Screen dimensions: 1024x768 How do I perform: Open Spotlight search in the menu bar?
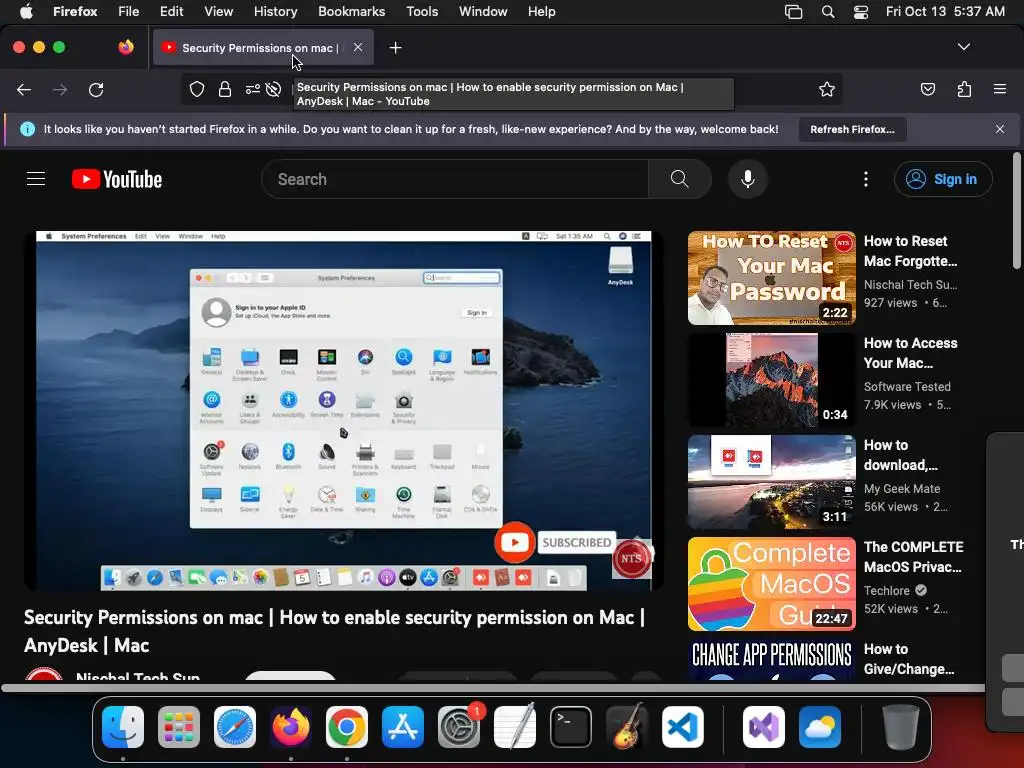(827, 11)
